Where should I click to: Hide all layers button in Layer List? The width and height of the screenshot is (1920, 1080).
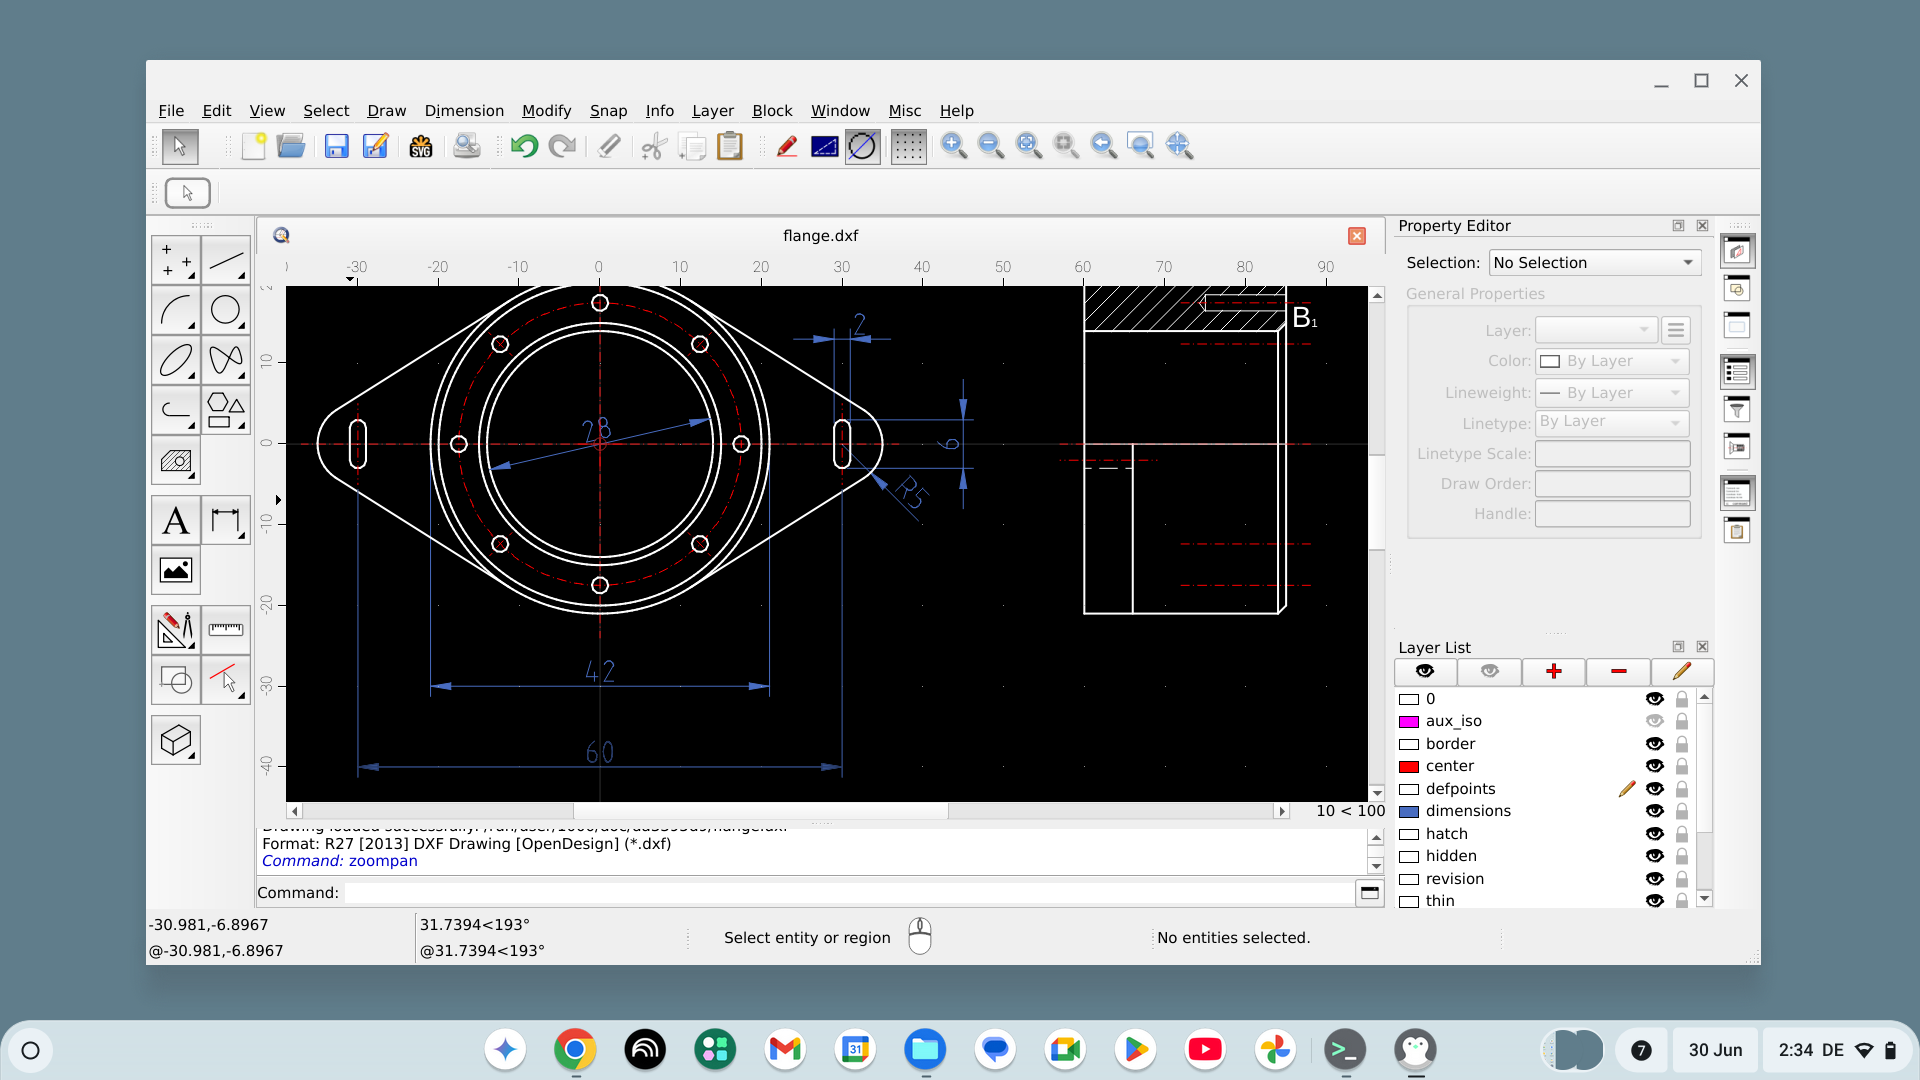[x=1489, y=671]
